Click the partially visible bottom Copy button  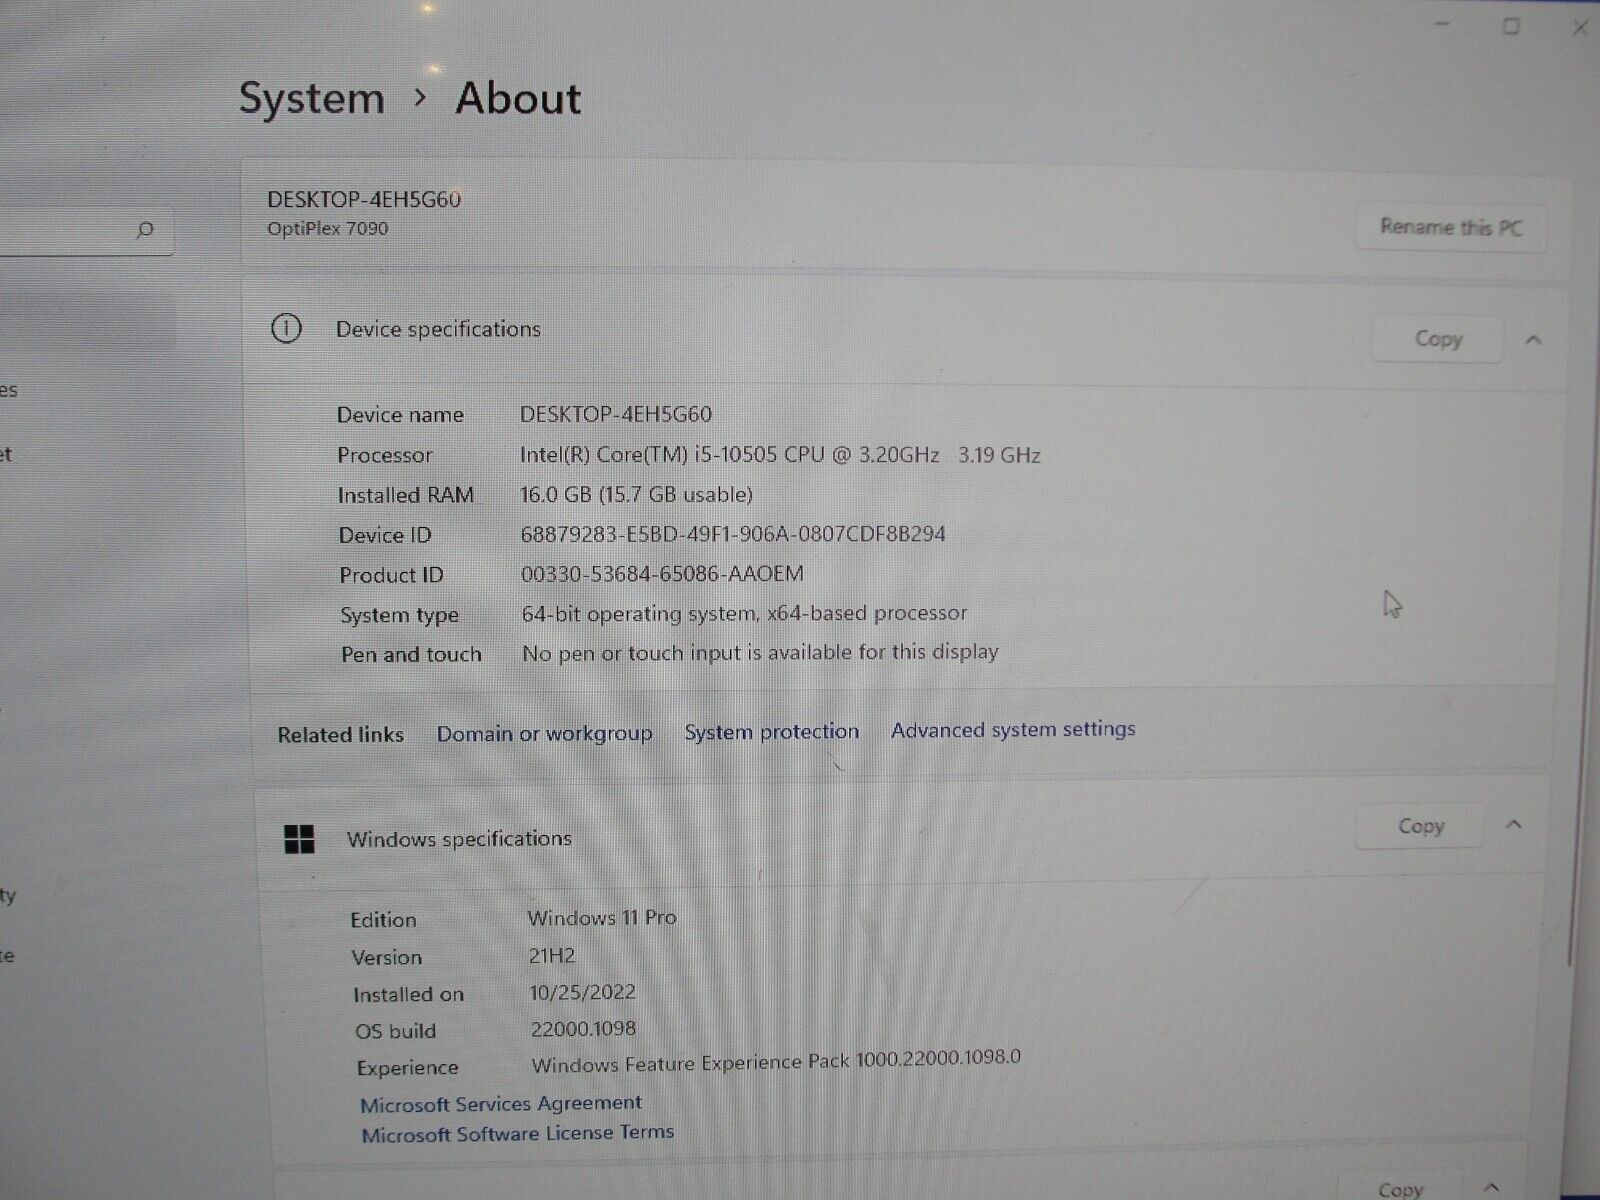pos(1399,1188)
